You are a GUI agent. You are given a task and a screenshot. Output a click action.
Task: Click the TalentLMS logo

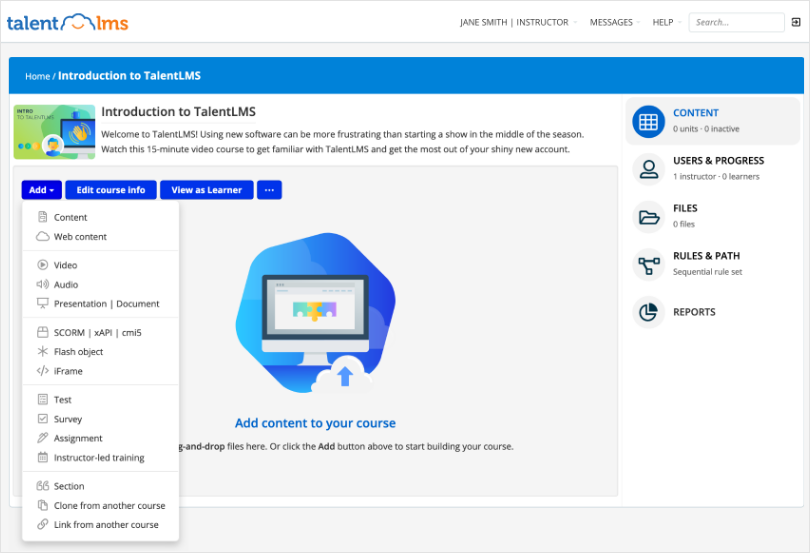click(68, 22)
